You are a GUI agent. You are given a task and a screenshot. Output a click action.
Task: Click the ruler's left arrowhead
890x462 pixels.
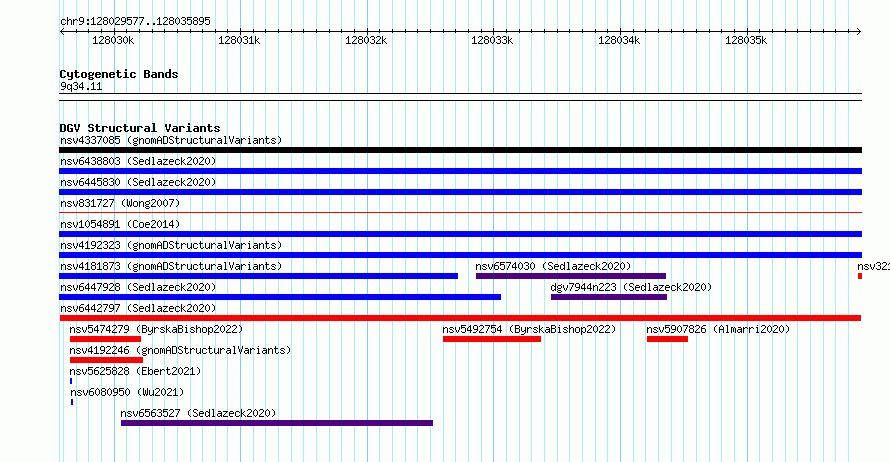click(x=62, y=32)
